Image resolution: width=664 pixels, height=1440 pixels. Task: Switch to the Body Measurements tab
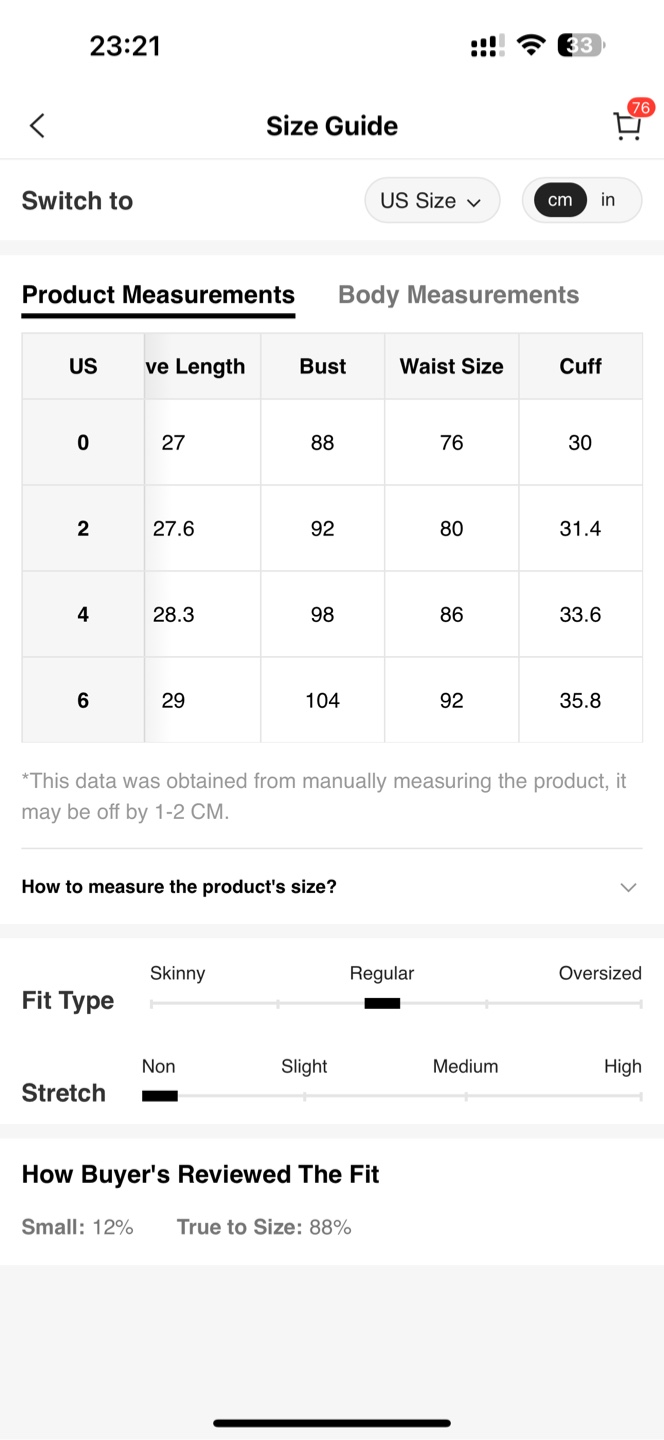458,295
